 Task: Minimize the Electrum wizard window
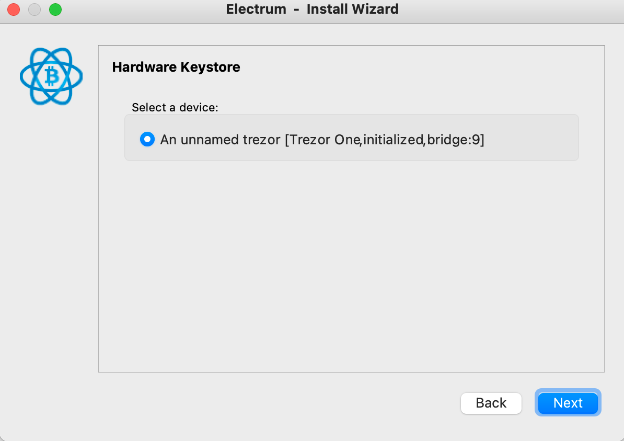click(x=34, y=10)
